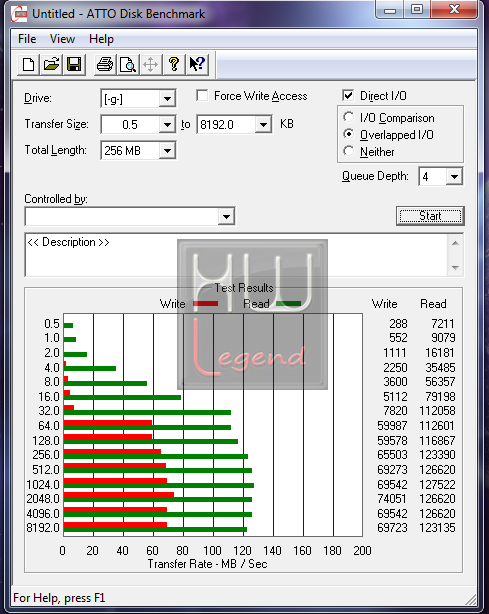Open the Transfer Size end dropdown showing 8192.0

[263, 125]
